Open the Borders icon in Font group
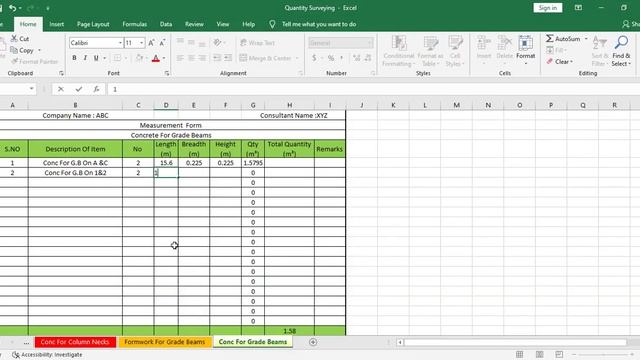Image resolution: width=640 pixels, height=360 pixels. click(117, 58)
